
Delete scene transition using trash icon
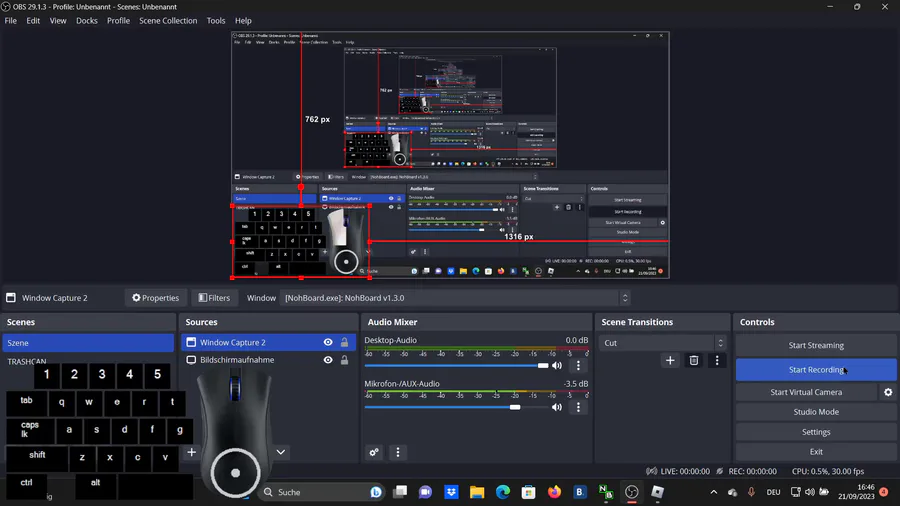[x=693, y=360]
